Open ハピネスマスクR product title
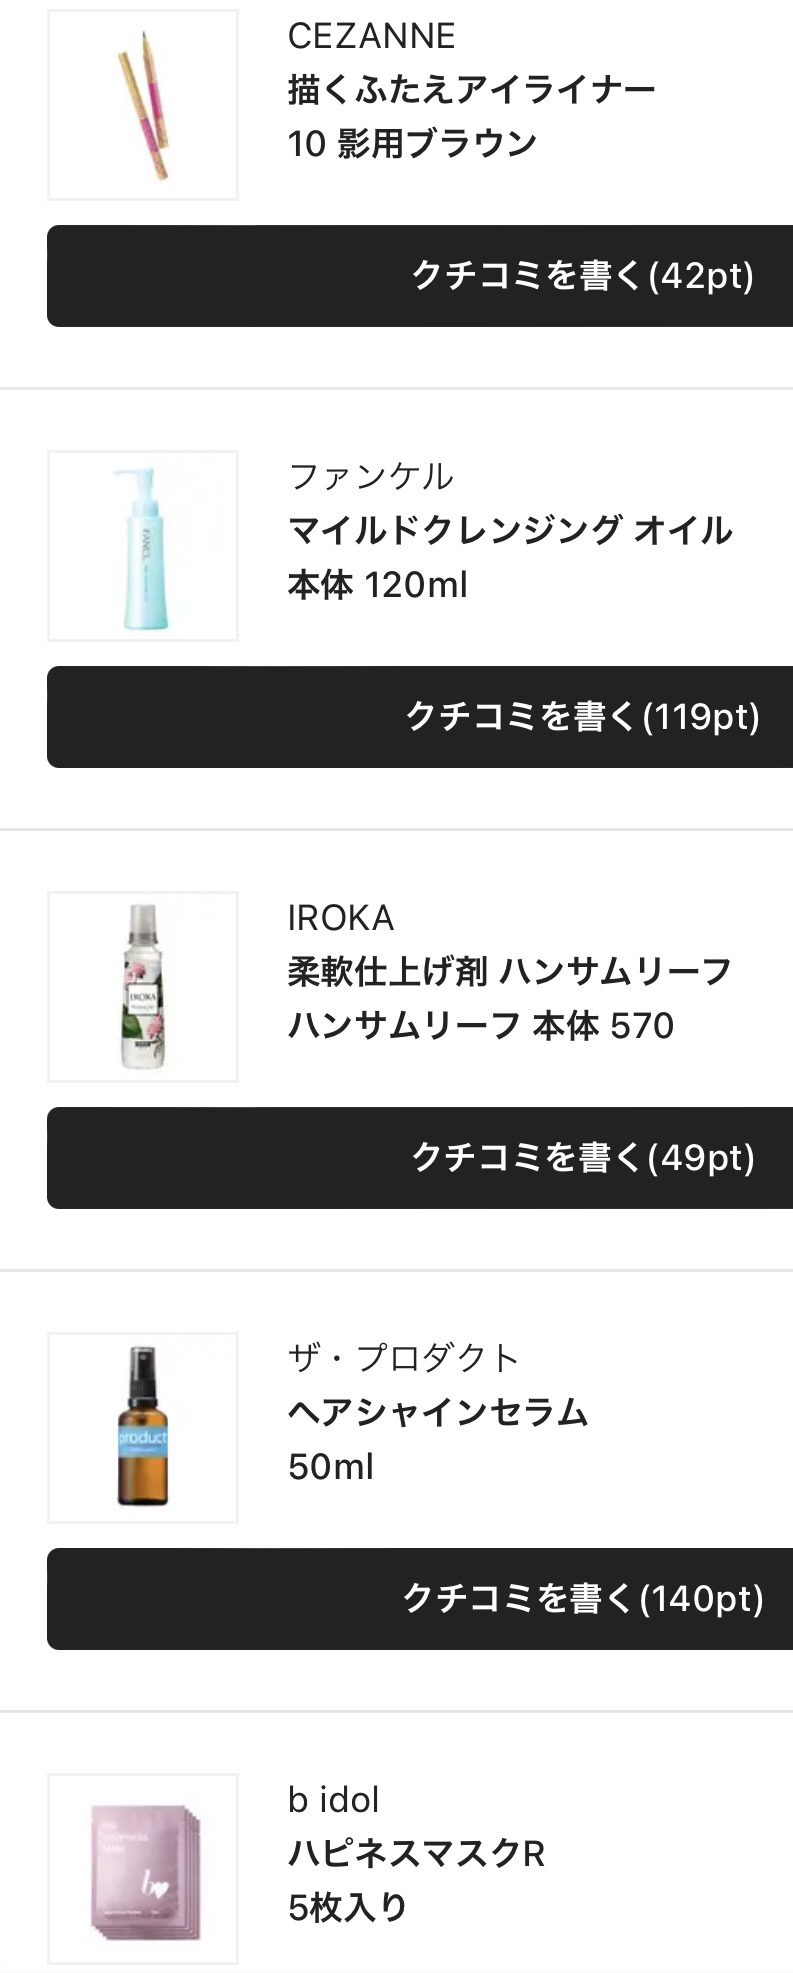The height and width of the screenshot is (1973, 793). 416,1853
